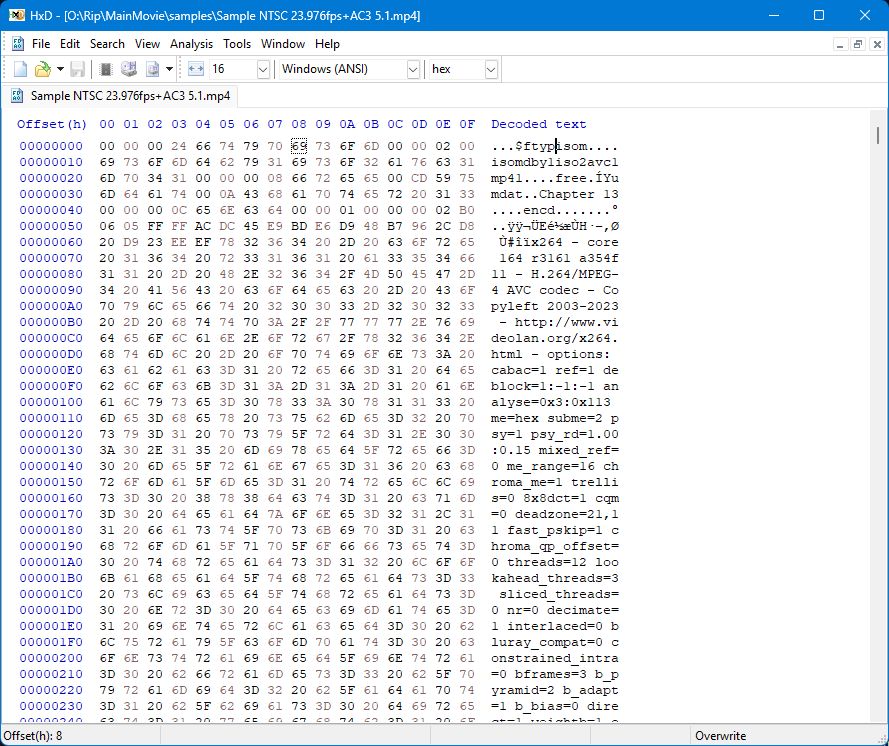This screenshot has height=746, width=889.
Task: Click the disabled Save floppy icon
Action: click(x=77, y=69)
